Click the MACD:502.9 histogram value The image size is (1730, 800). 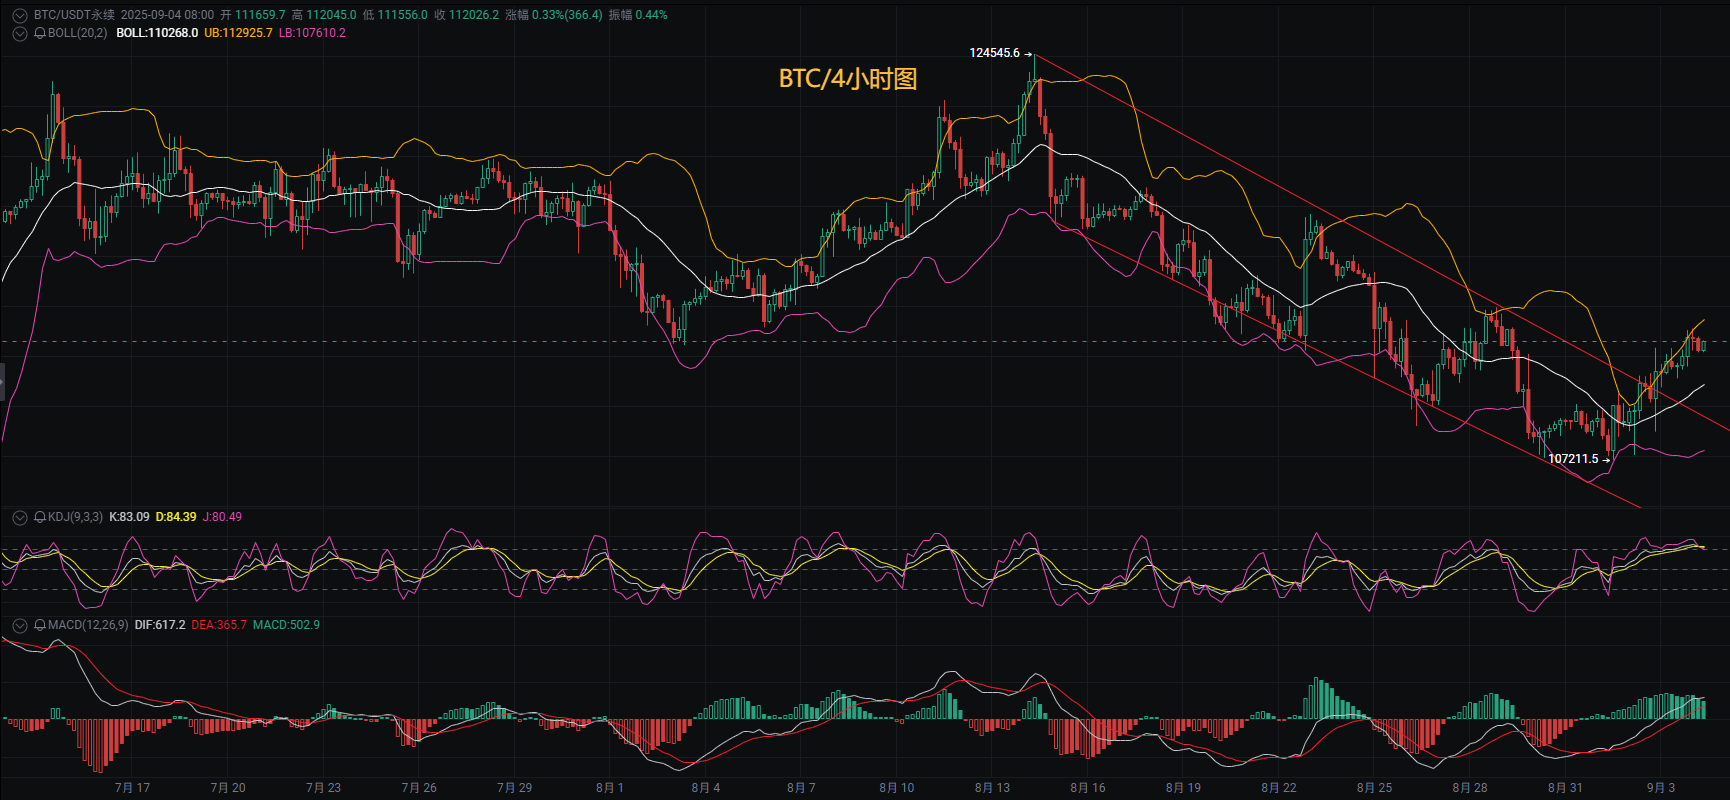point(286,625)
